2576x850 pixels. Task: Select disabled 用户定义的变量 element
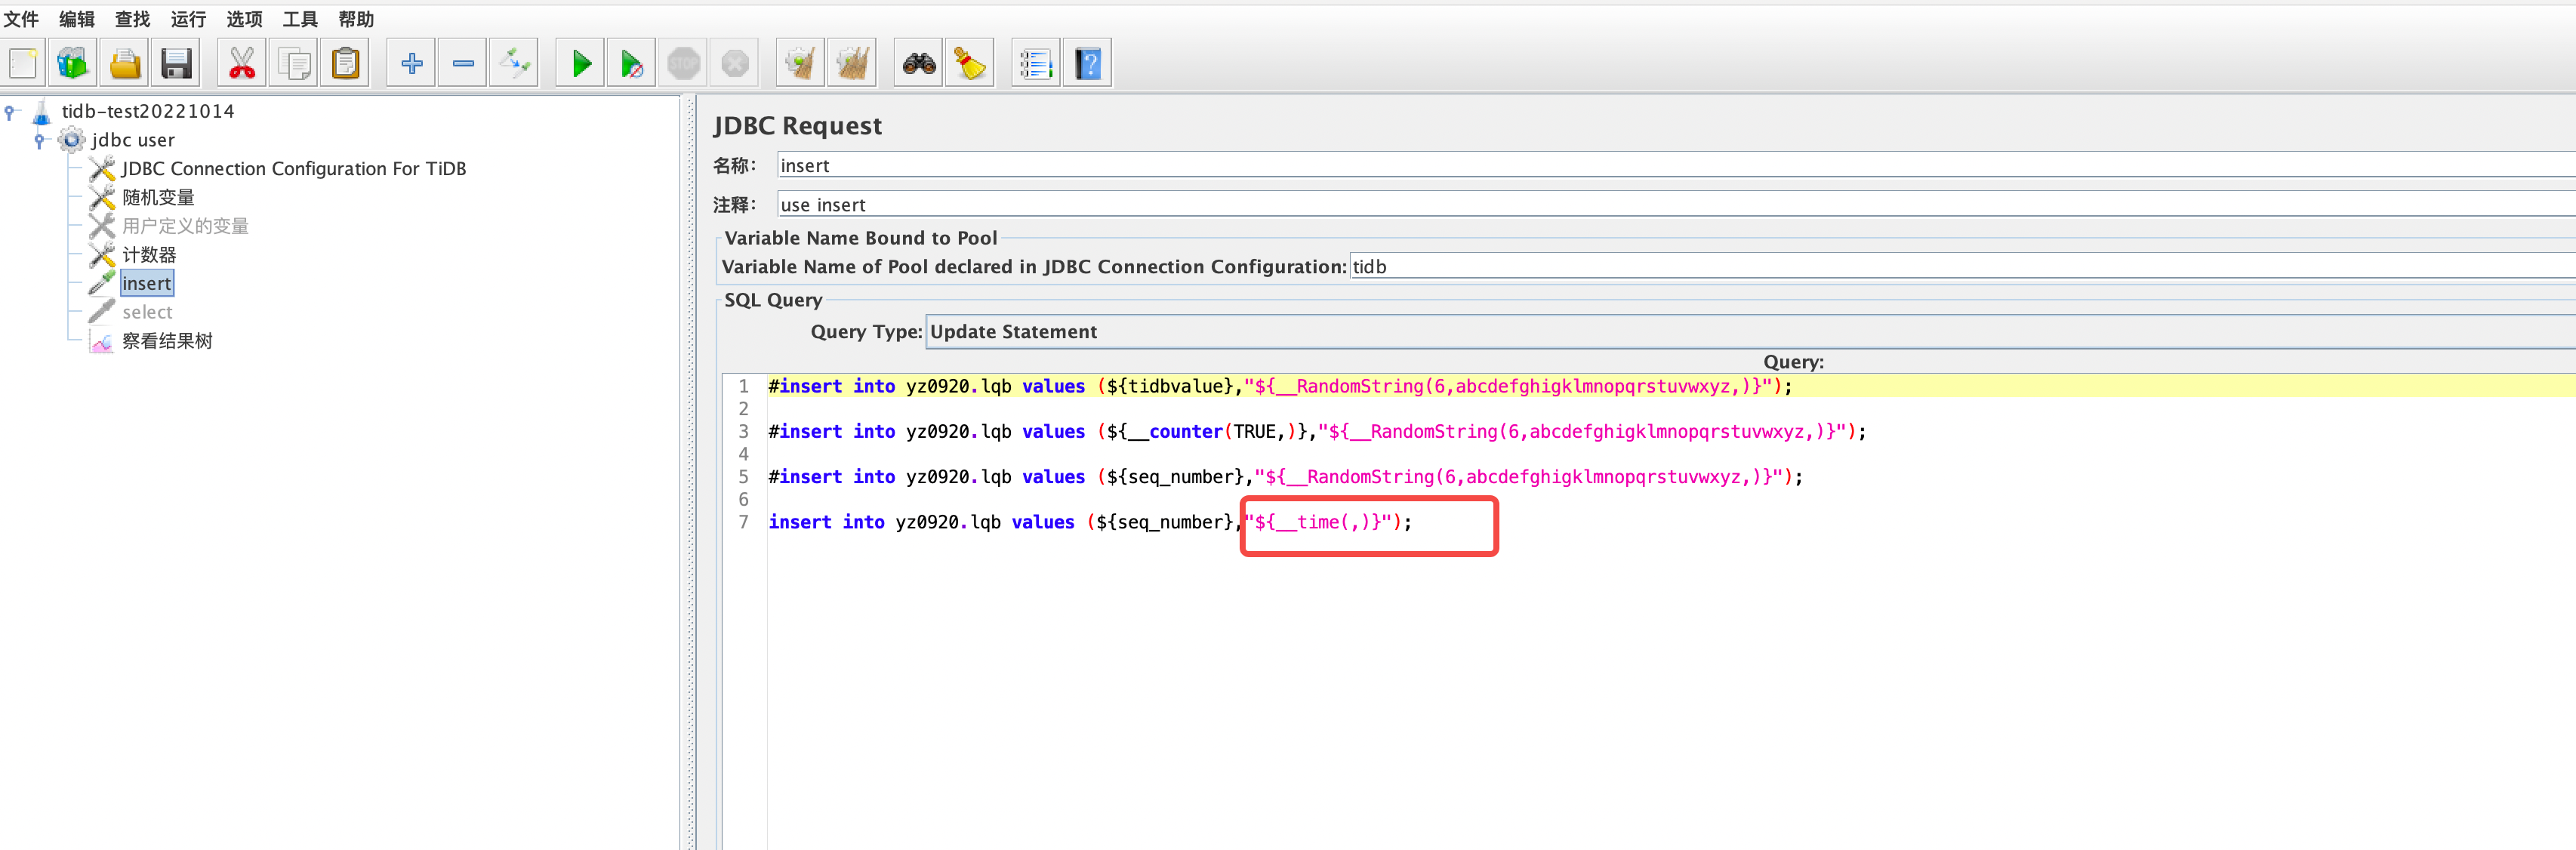[x=185, y=226]
